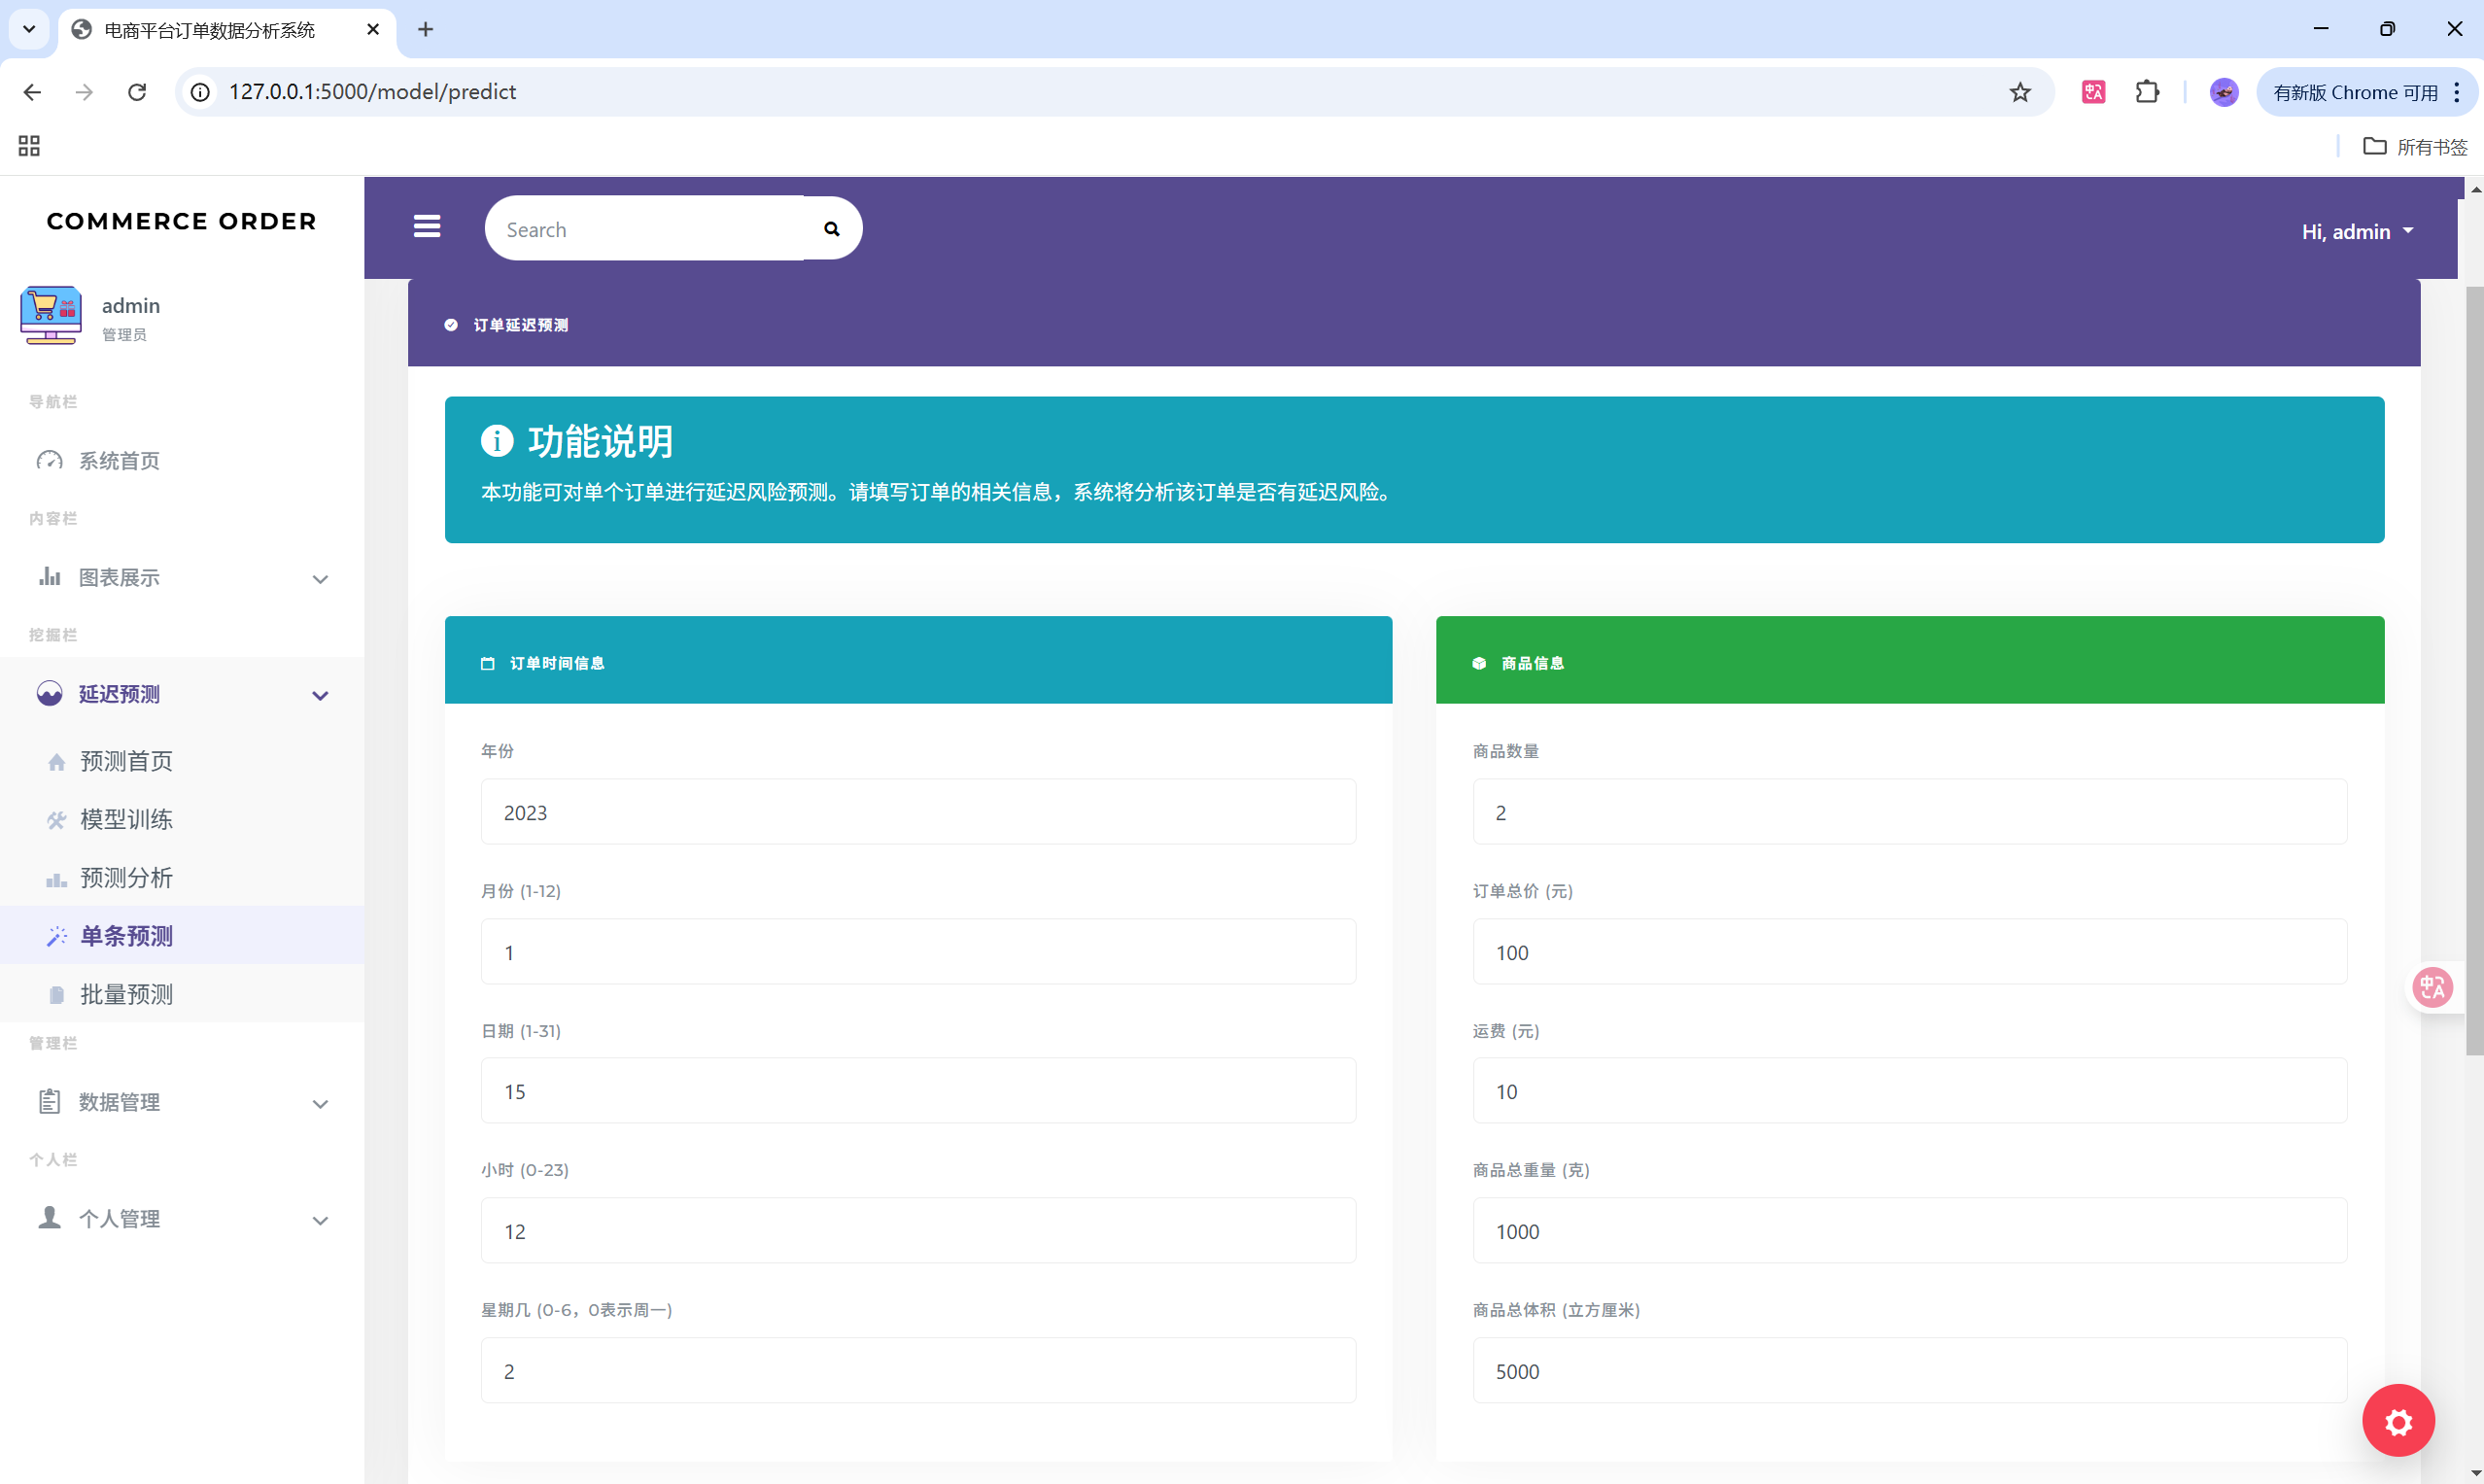The image size is (2484, 1484).
Task: Click the search magnifier icon
Action: click(831, 229)
